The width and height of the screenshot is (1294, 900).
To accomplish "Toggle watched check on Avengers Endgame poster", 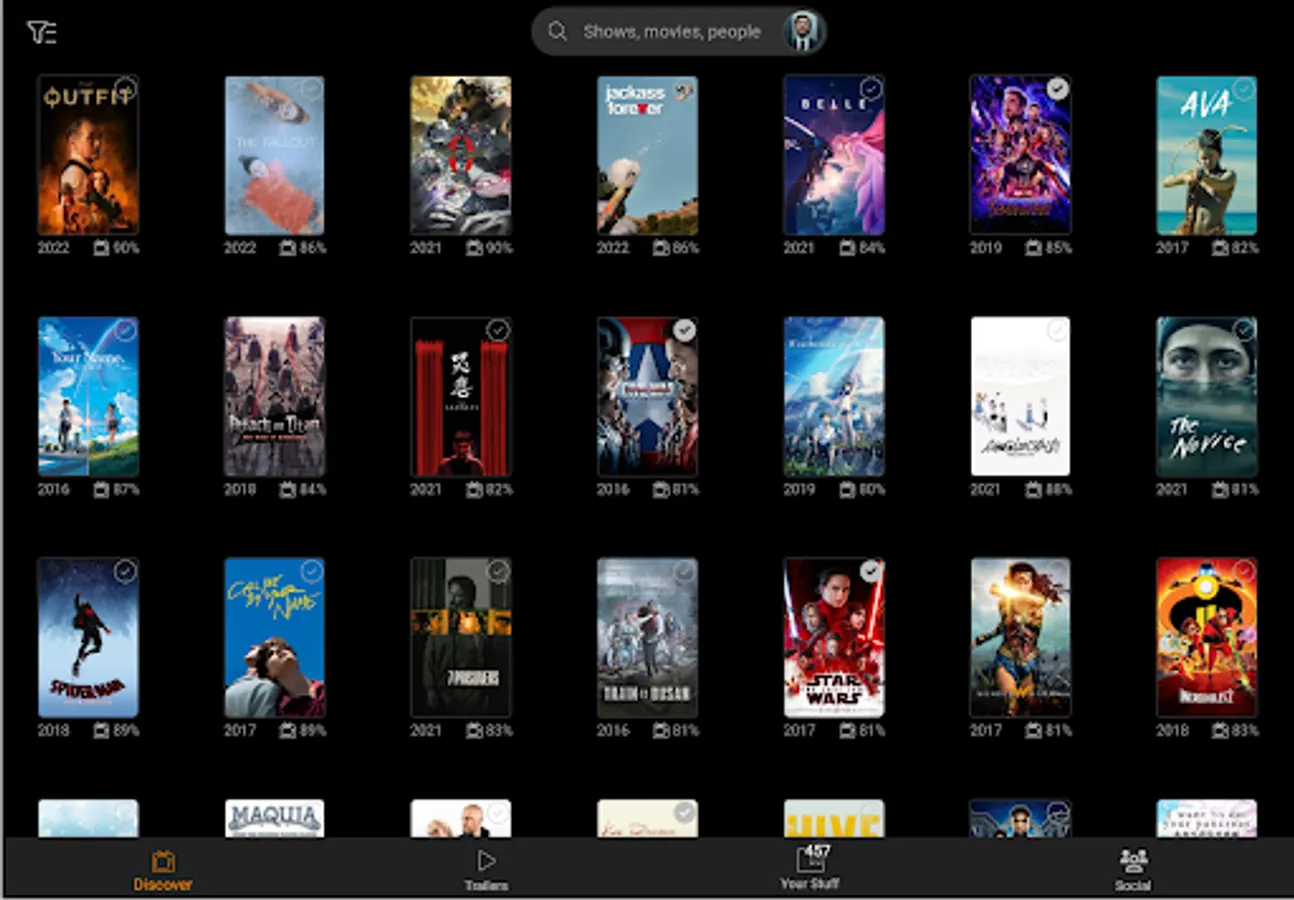I will pos(1057,89).
